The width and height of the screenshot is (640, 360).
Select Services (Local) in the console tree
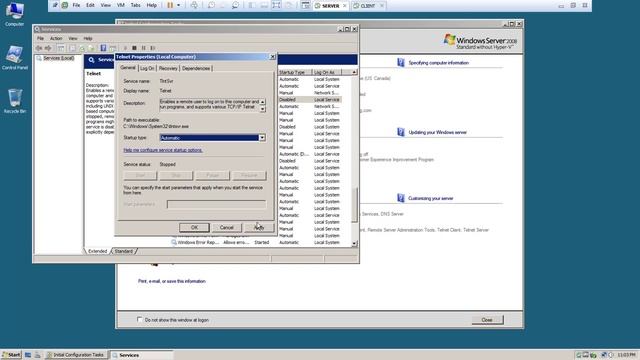click(58, 58)
